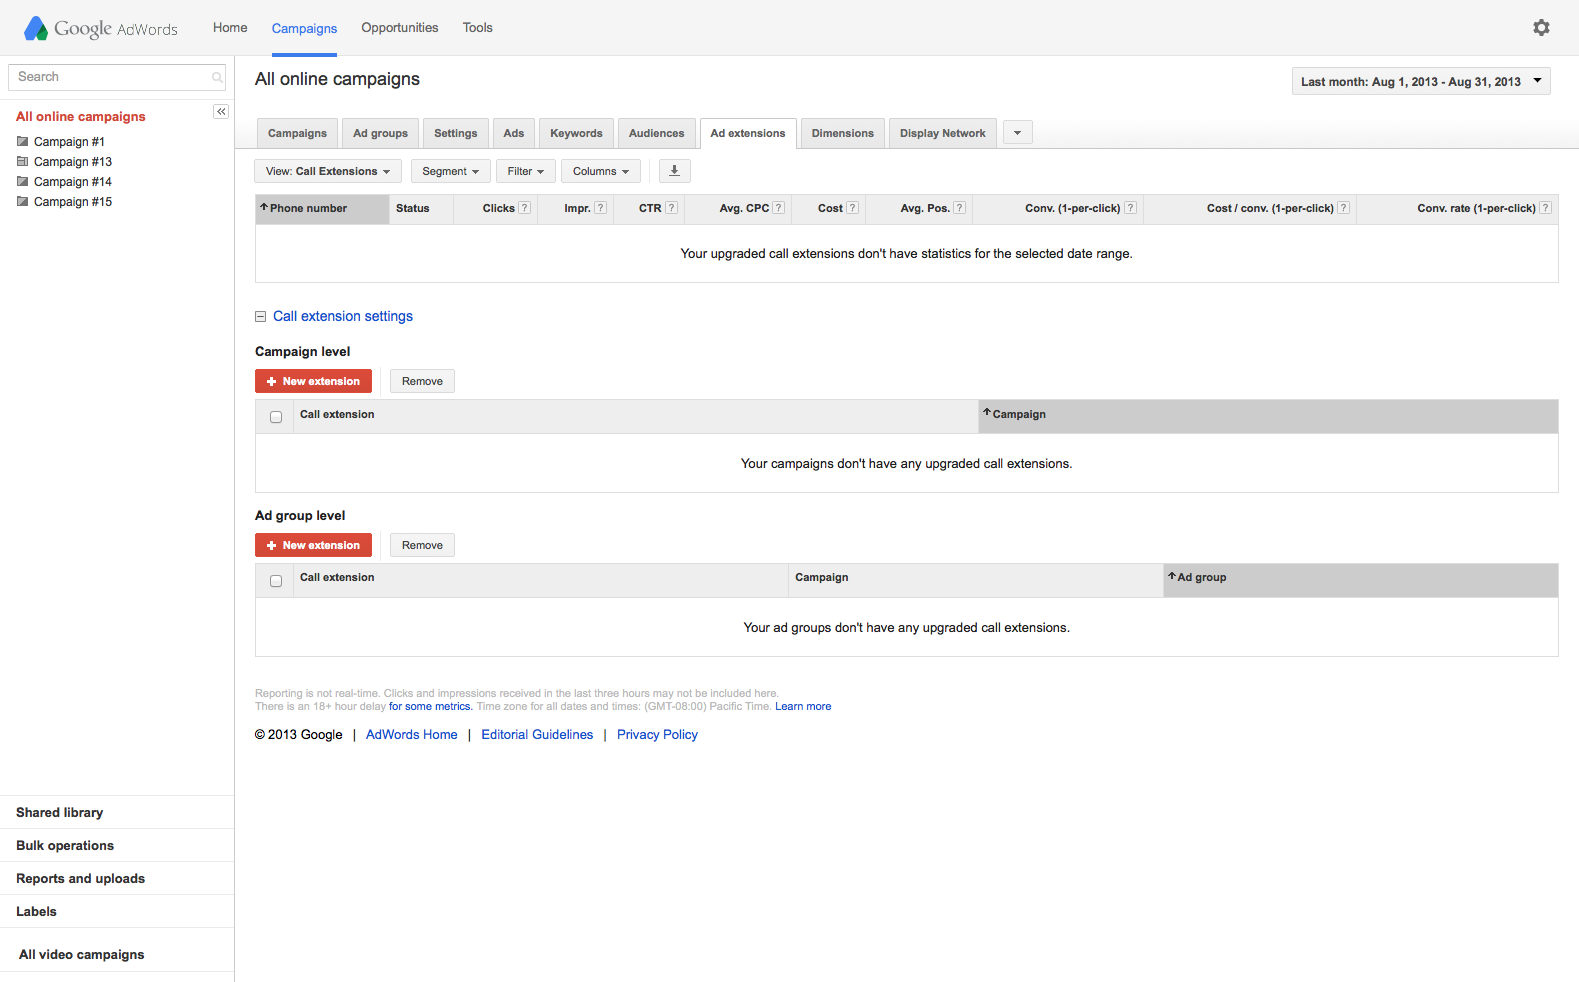This screenshot has height=982, width=1579.
Task: Open the date range dropdown
Action: click(x=1421, y=81)
